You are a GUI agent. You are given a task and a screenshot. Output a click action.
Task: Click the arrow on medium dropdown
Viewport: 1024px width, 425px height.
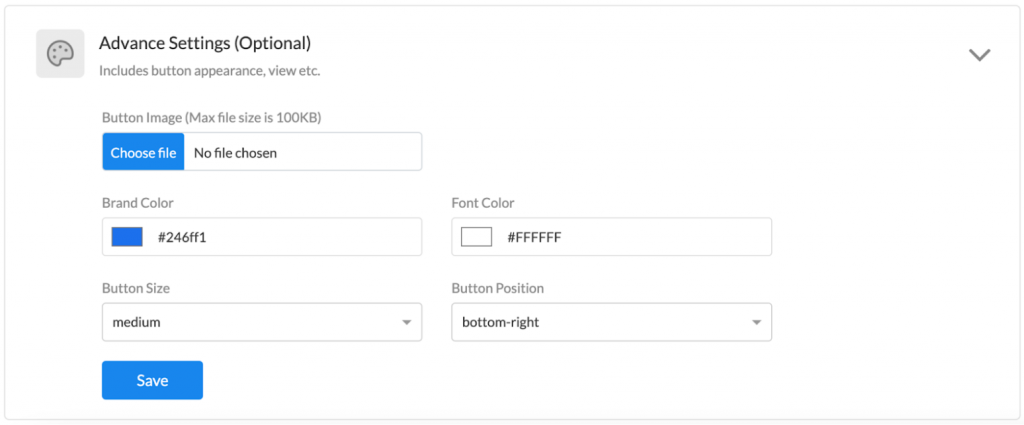click(406, 323)
